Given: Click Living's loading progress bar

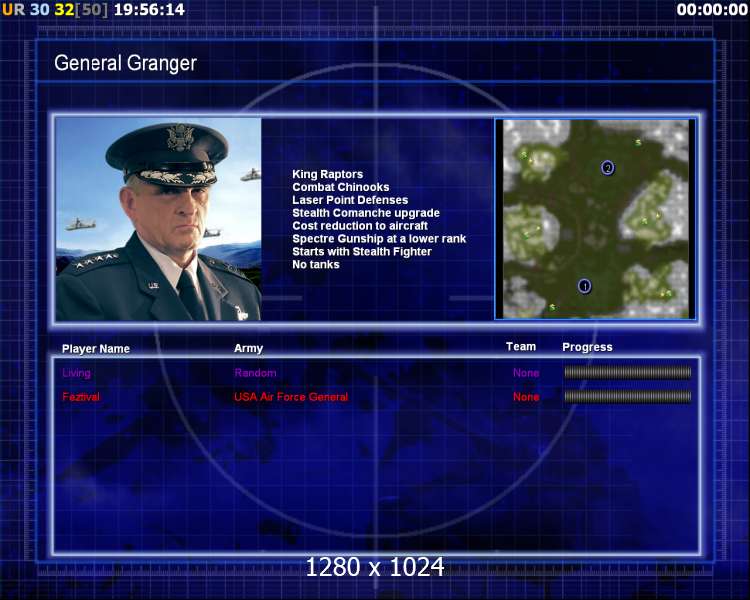Looking at the screenshot, I should (628, 372).
